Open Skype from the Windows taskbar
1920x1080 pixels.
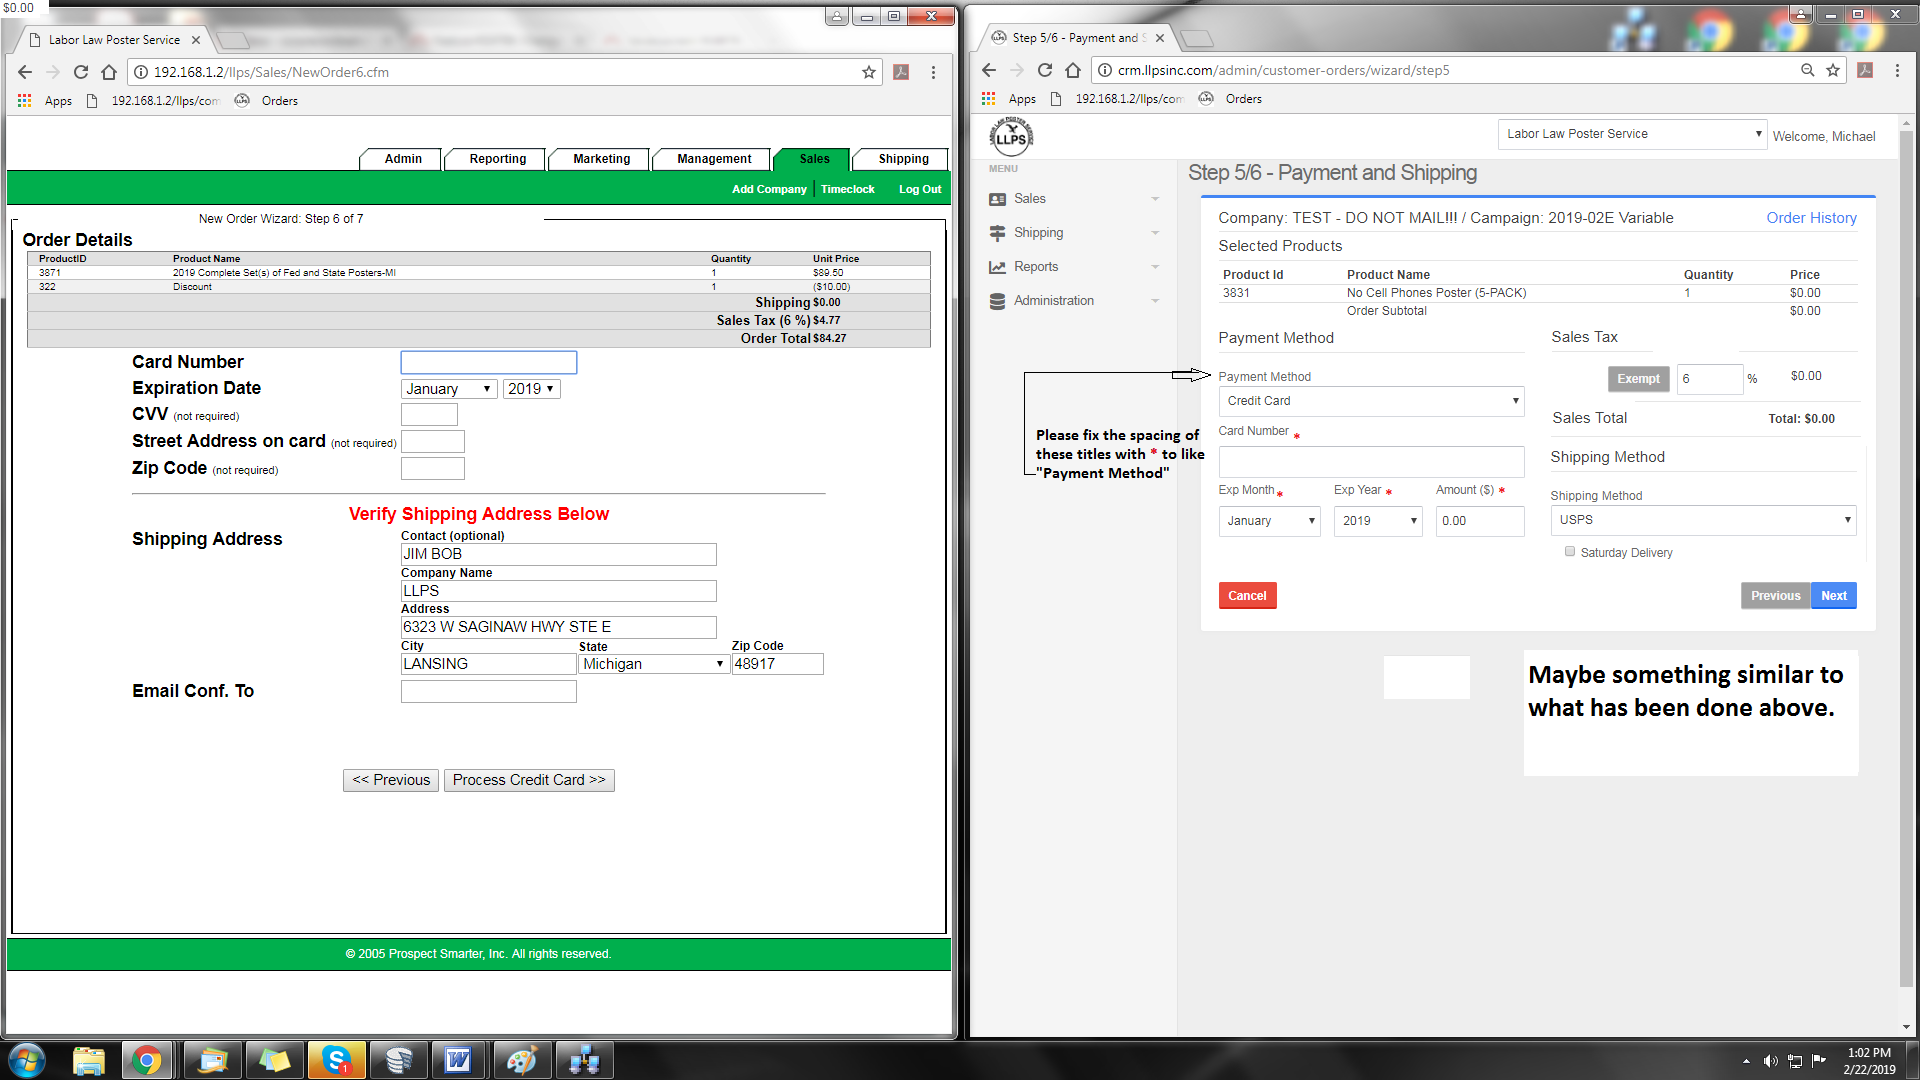click(336, 1060)
